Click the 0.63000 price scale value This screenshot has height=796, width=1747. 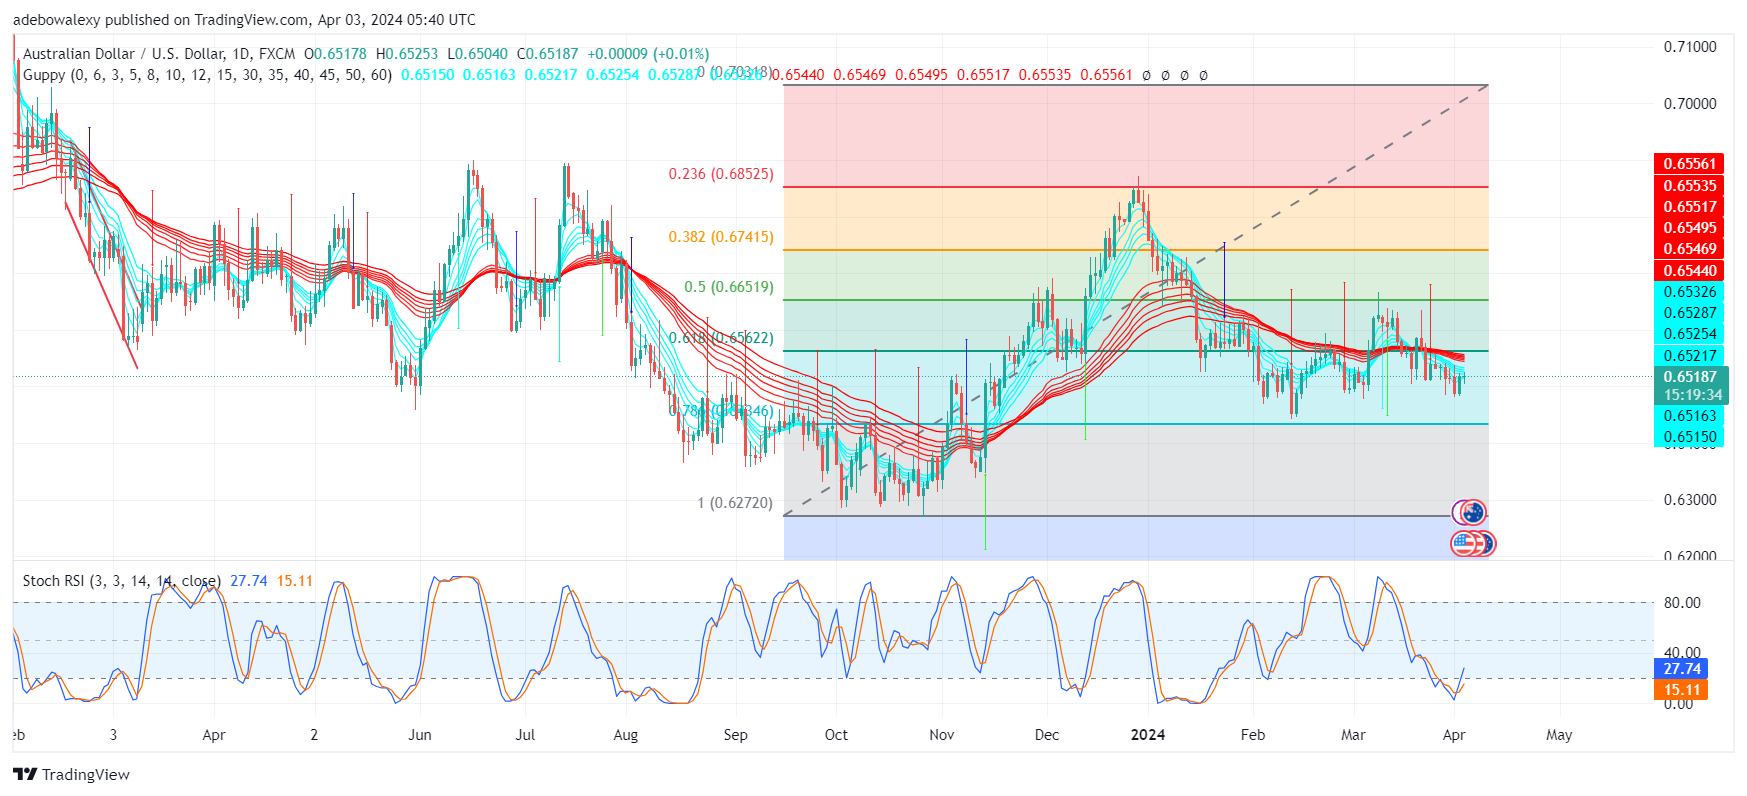click(x=1690, y=500)
